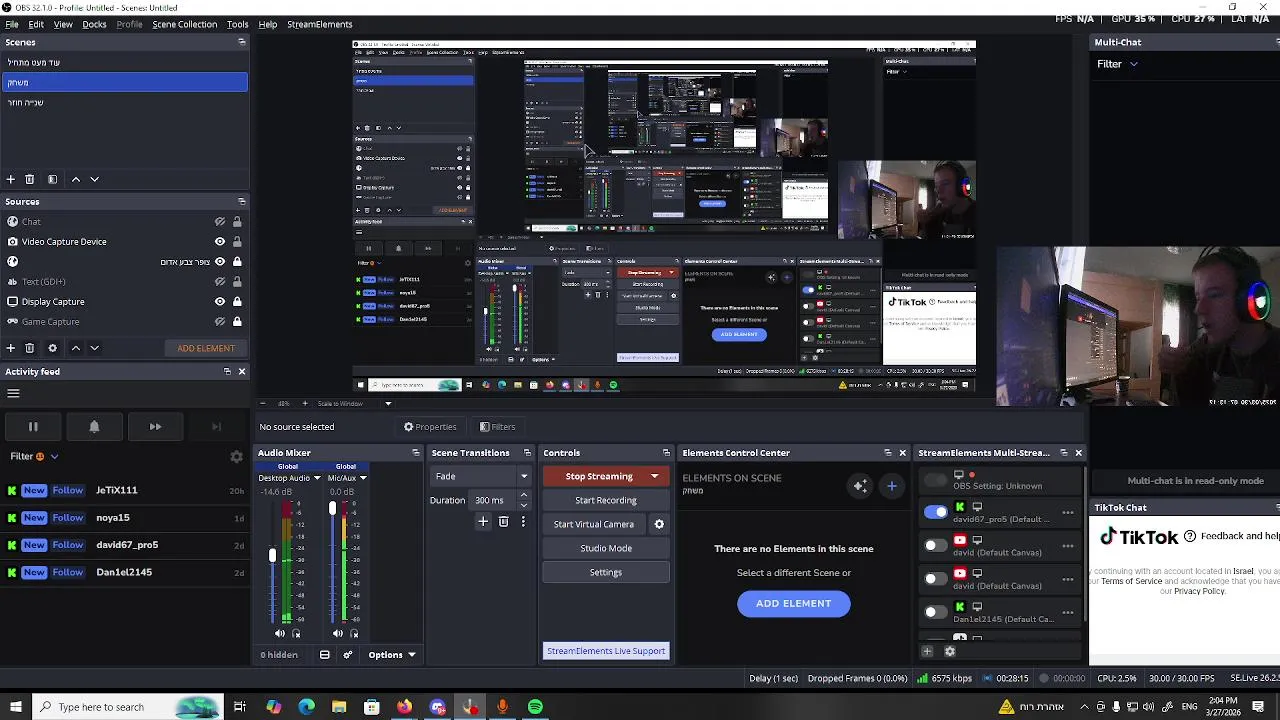1280x720 pixels.
Task: Toggle Desktop Audio monitoring with the headphone icon
Action: [296, 633]
